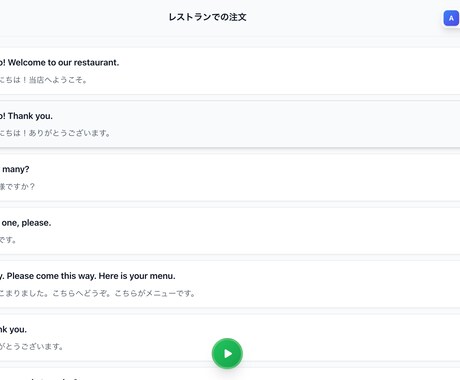The height and width of the screenshot is (380, 460).
Task: Tap the 'Please come this way. Here is your menu.' line
Action: click(230, 284)
